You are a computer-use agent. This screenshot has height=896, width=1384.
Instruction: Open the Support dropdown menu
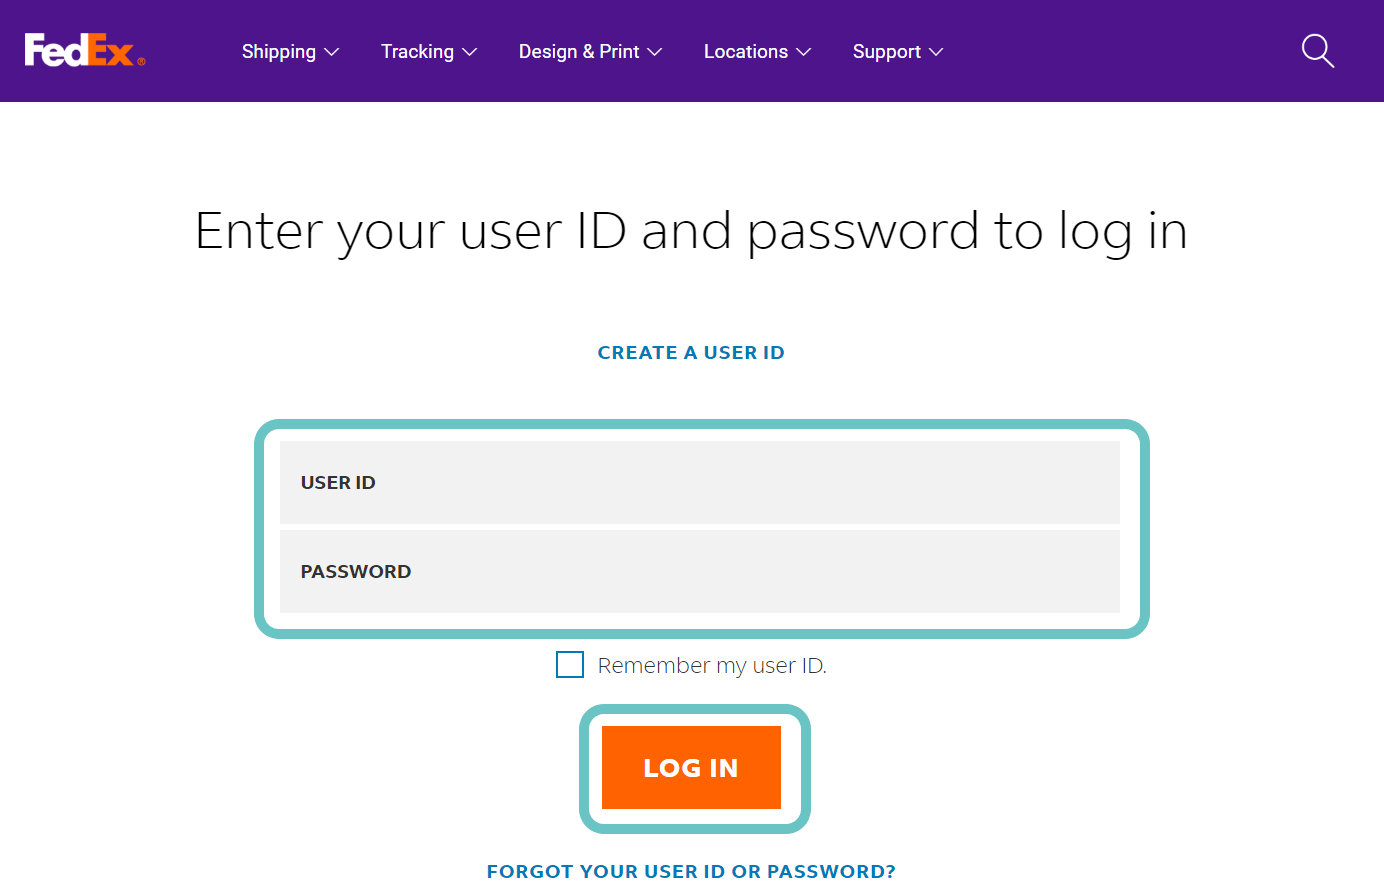coord(897,51)
